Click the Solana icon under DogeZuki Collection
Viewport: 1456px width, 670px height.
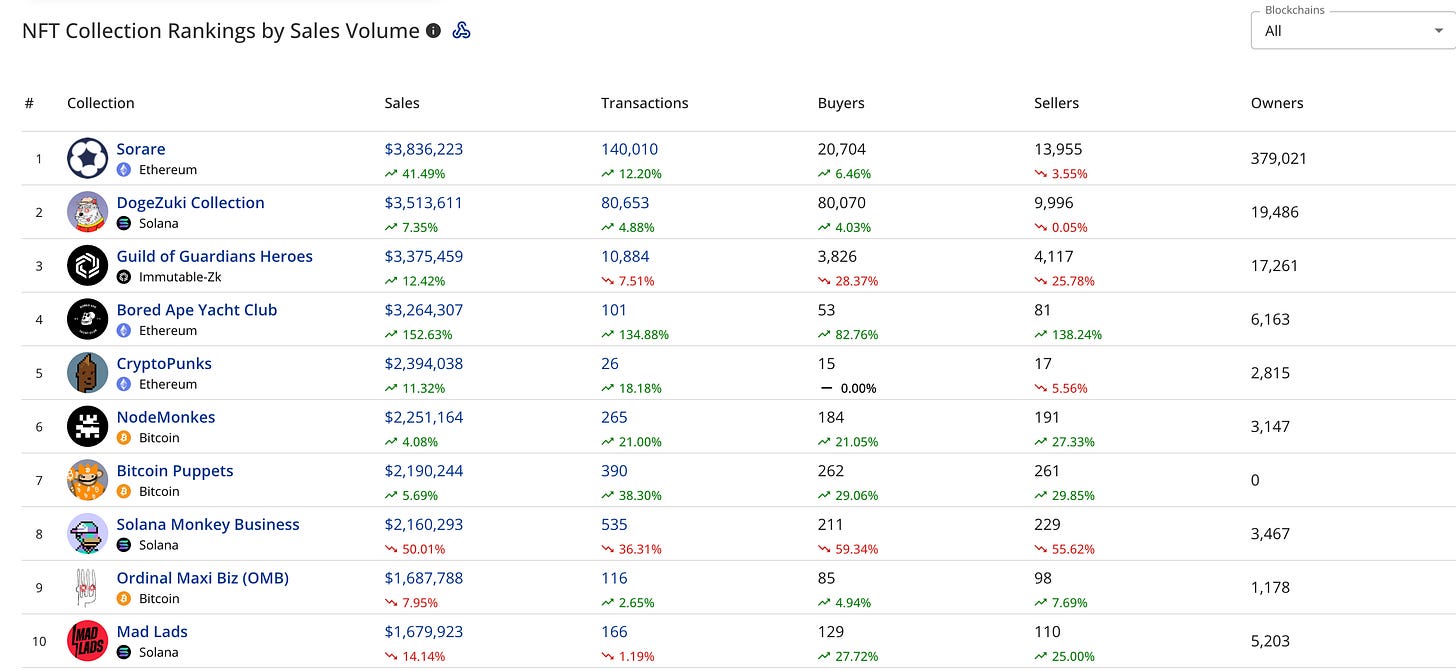pyautogui.click(x=124, y=223)
